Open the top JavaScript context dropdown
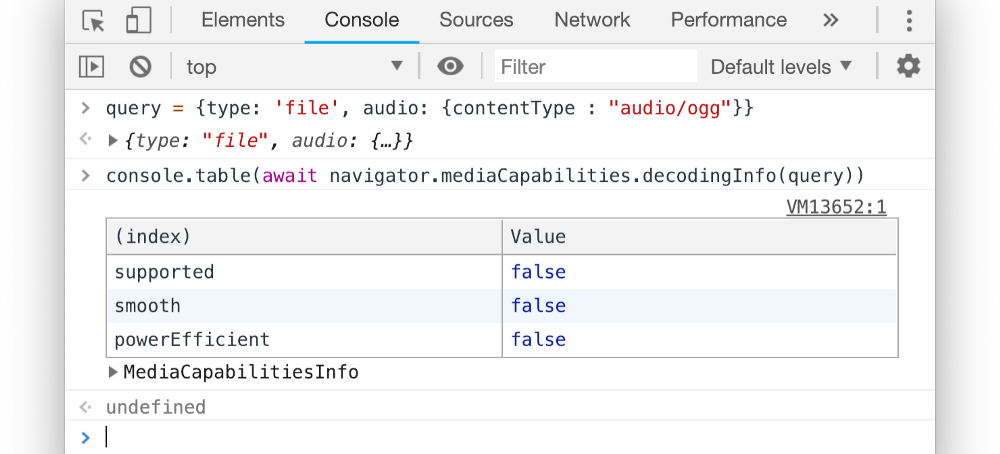The image size is (1000, 454). pyautogui.click(x=293, y=67)
